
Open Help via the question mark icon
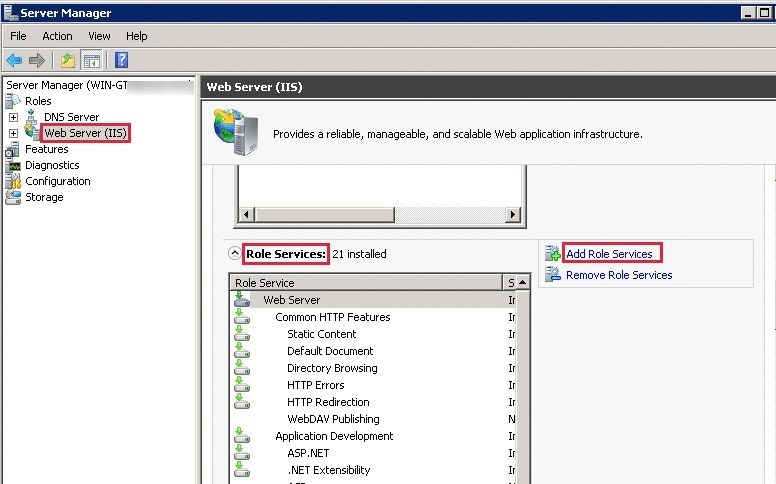(121, 60)
